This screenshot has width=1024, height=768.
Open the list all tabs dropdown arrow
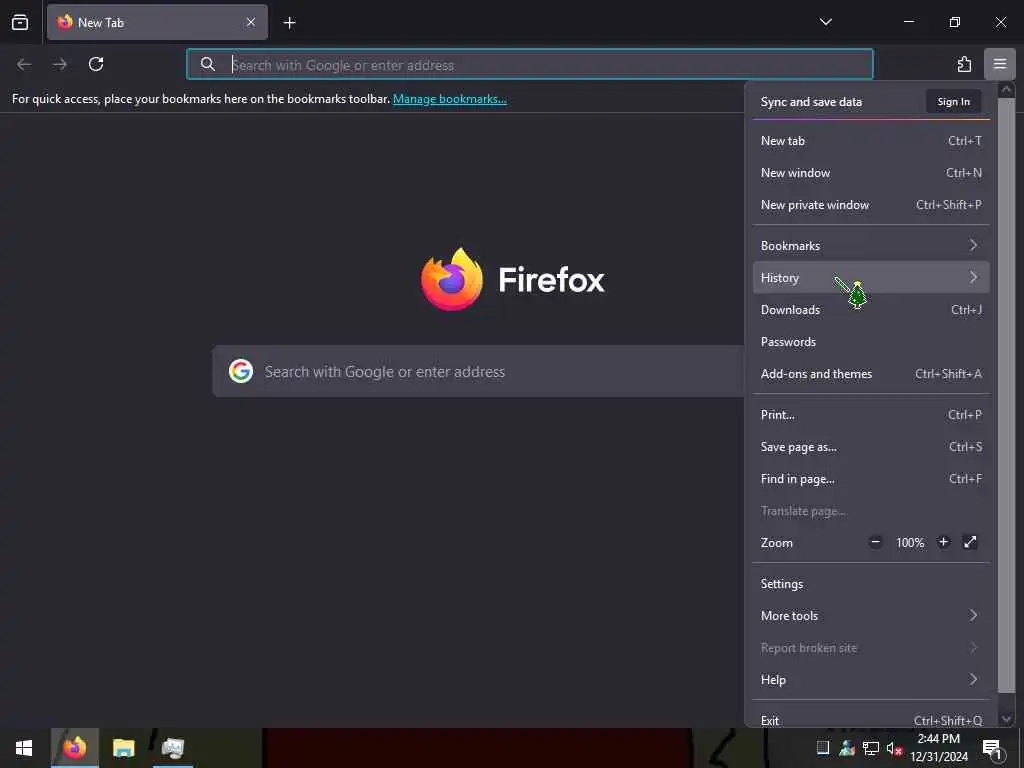tap(825, 22)
